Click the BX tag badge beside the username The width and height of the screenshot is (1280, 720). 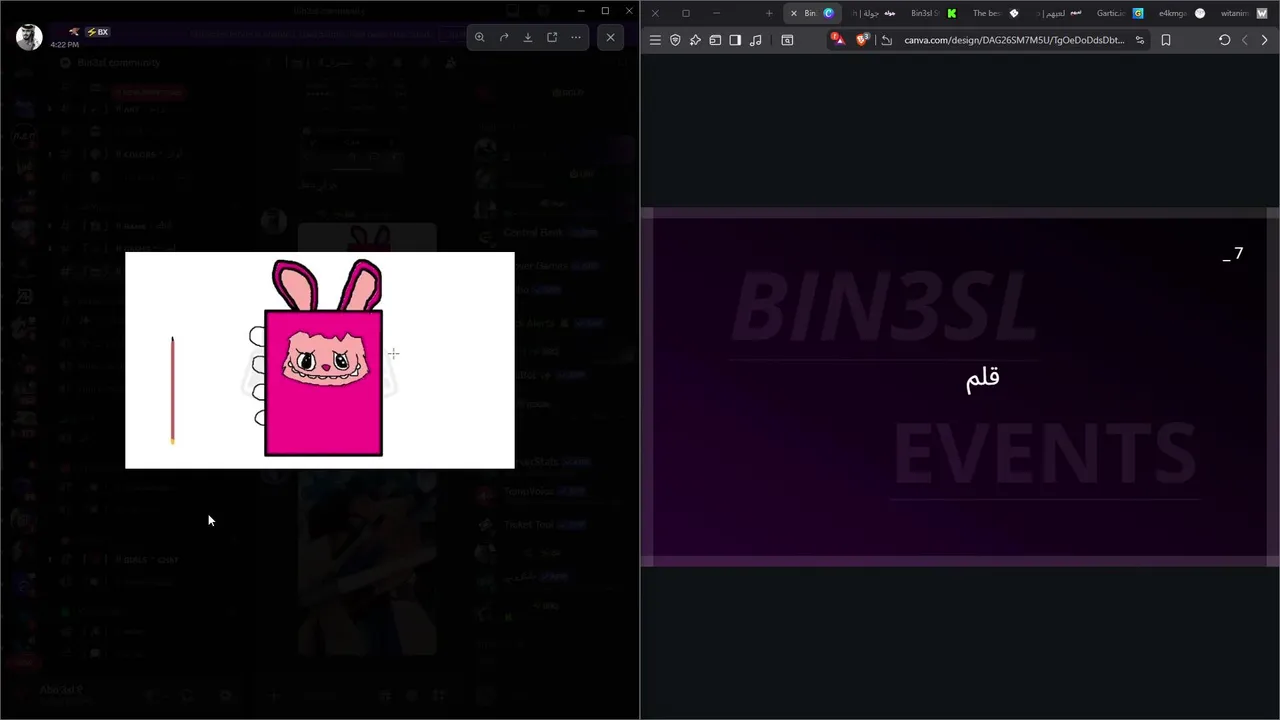coord(97,32)
